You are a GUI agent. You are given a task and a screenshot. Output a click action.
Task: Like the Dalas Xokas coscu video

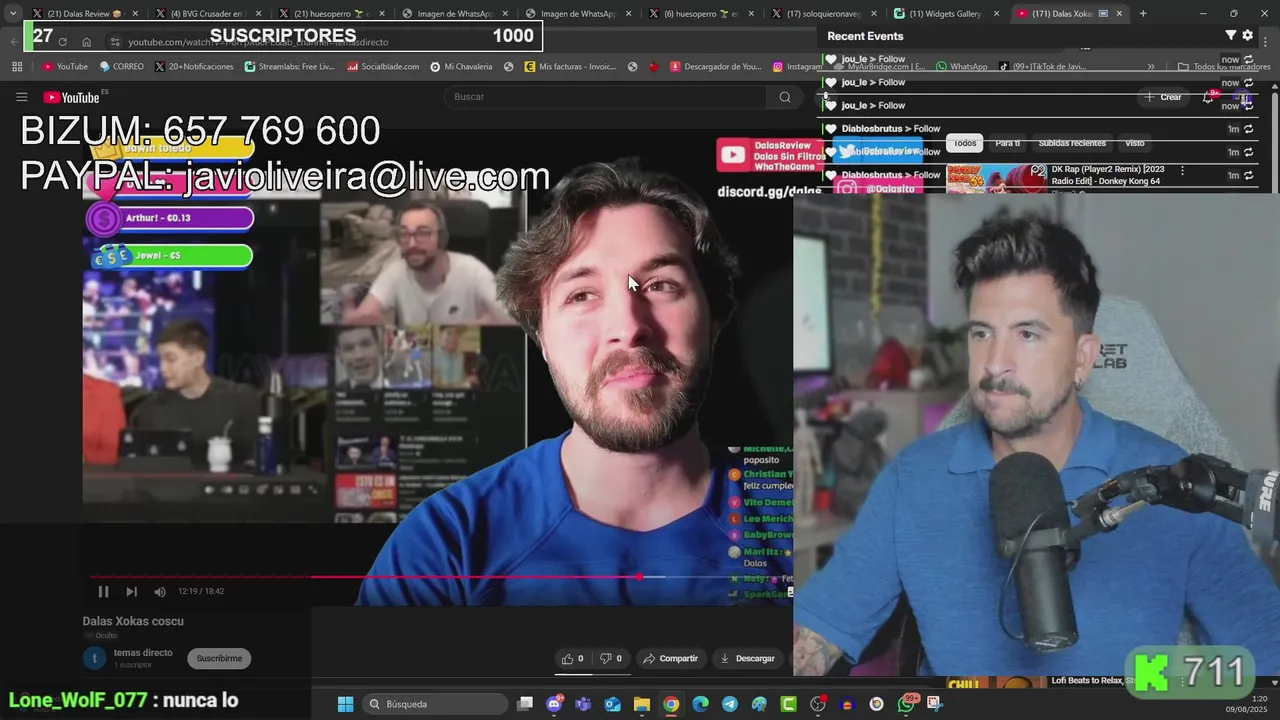coord(573,658)
